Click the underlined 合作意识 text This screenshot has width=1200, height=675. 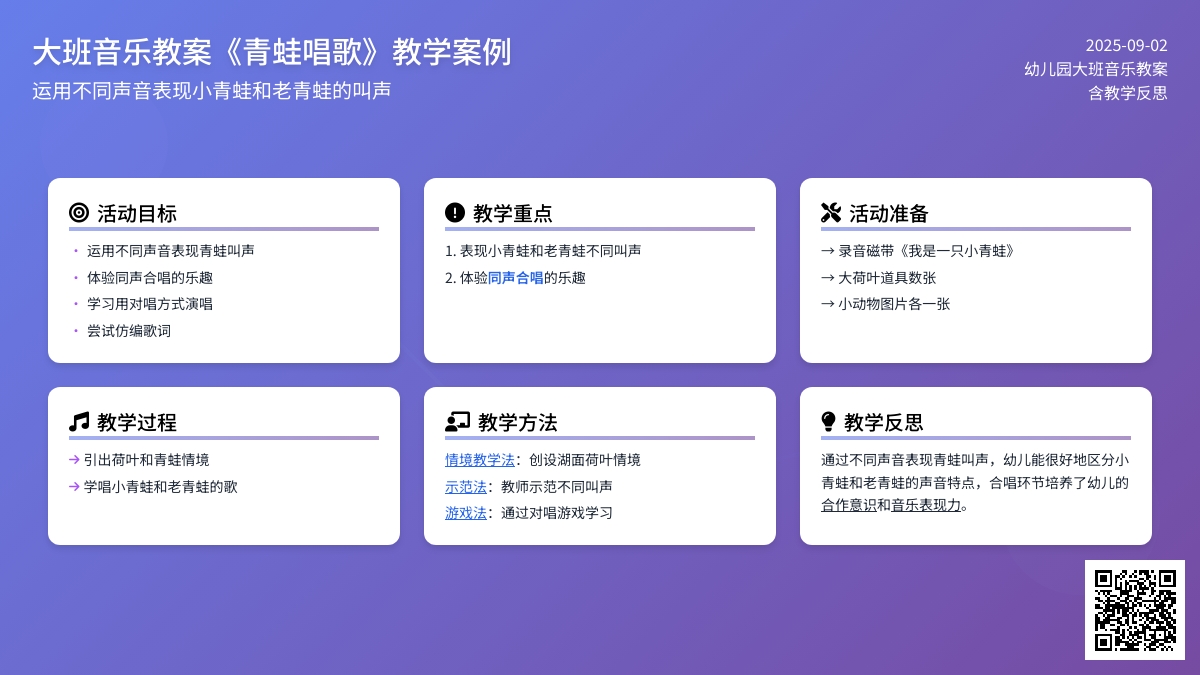click(x=849, y=505)
